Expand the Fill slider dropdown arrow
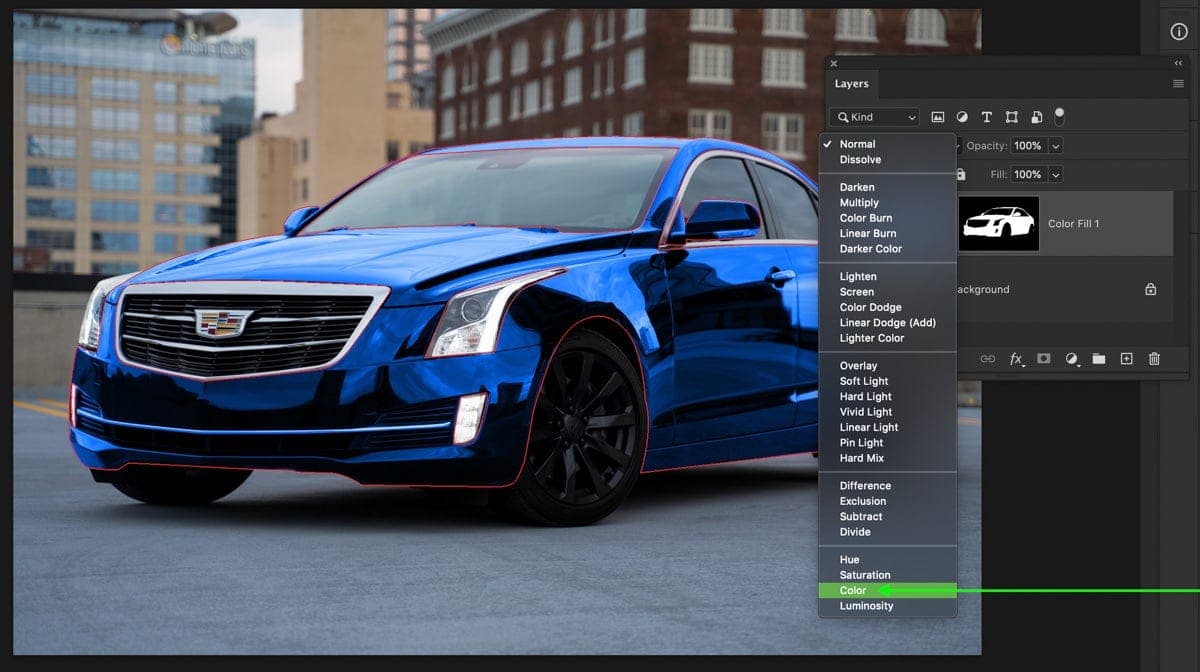The image size is (1200, 672). coord(1055,174)
